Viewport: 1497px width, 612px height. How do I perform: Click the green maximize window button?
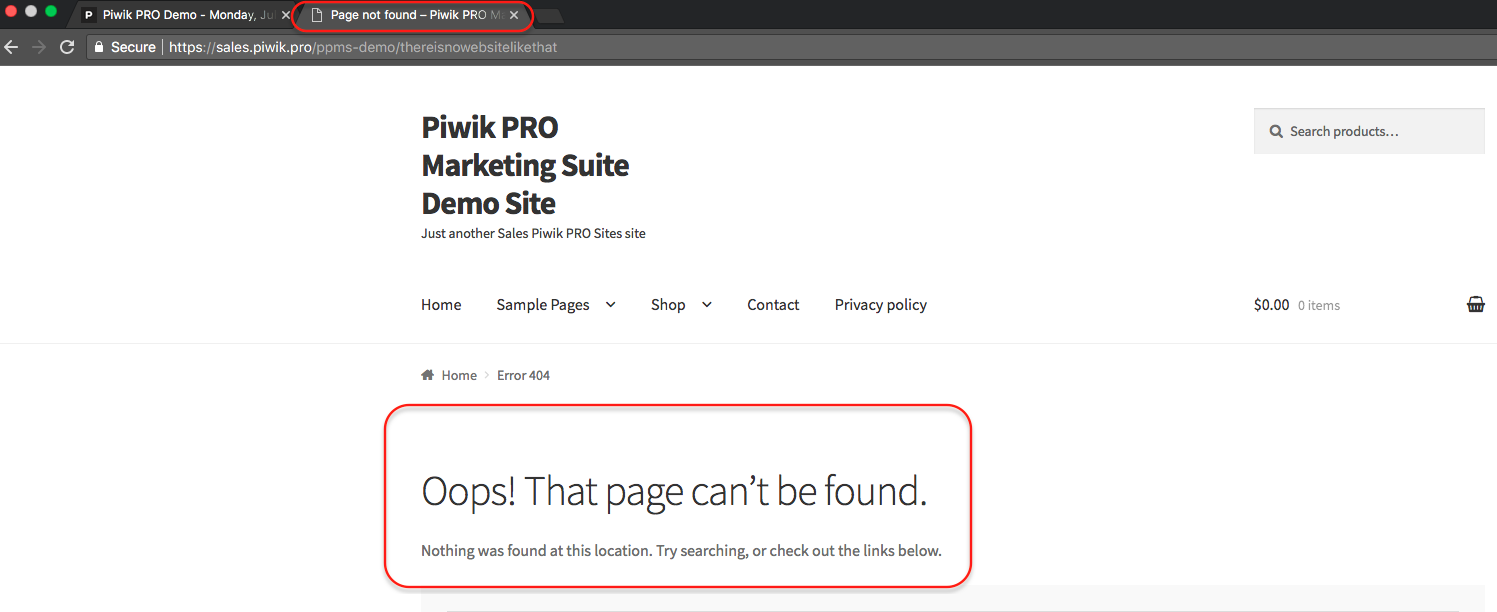(x=51, y=11)
